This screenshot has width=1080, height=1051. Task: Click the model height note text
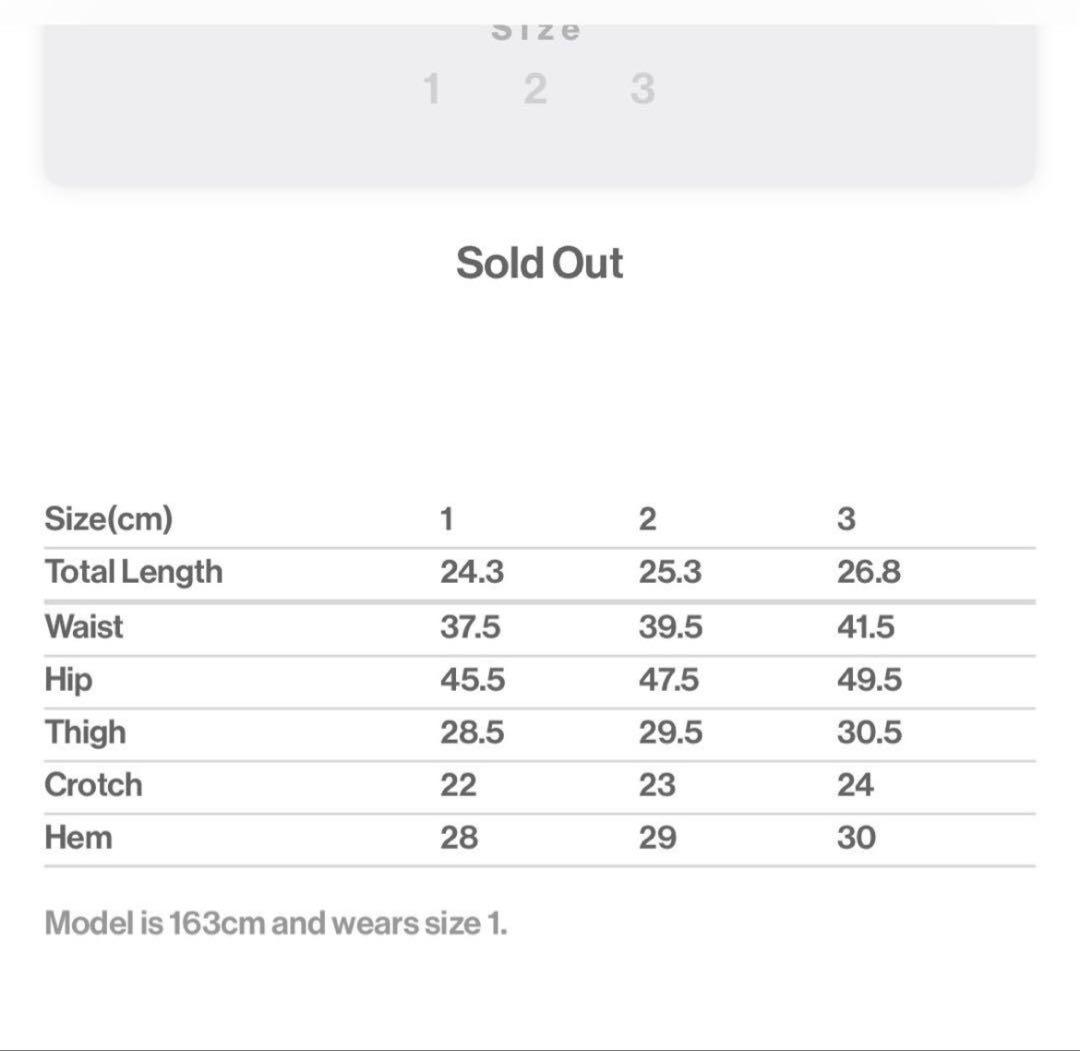coord(276,922)
